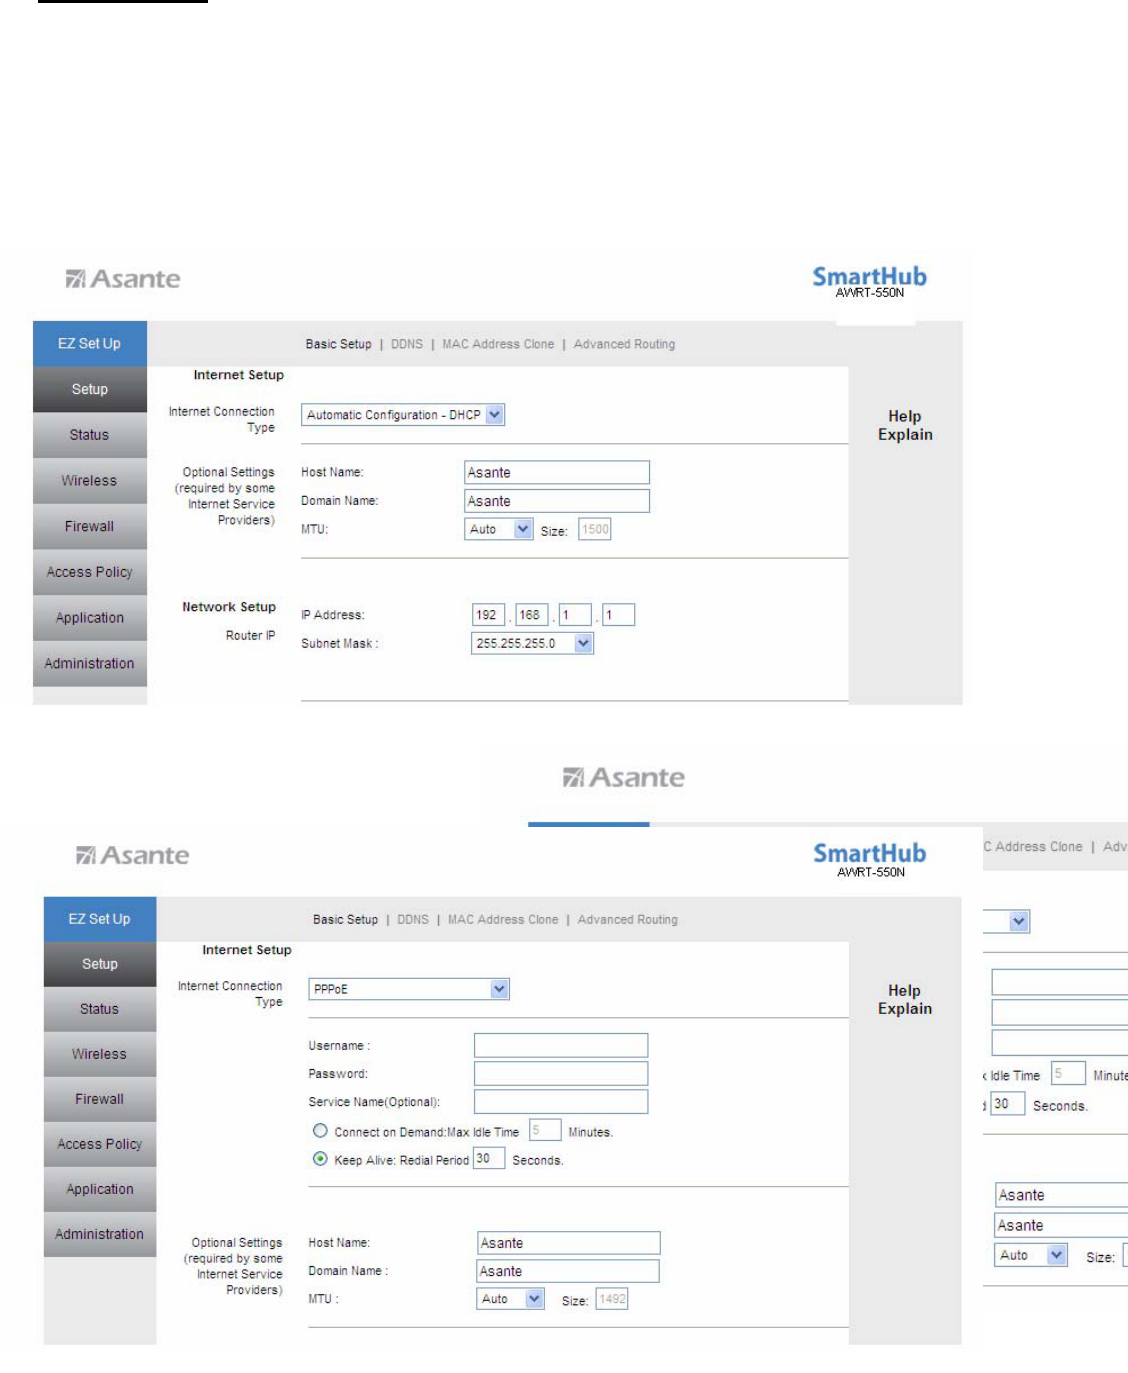Open the Auto dropdown in the cropped right fragment
This screenshot has height=1373, width=1128.
[x=1032, y=1255]
